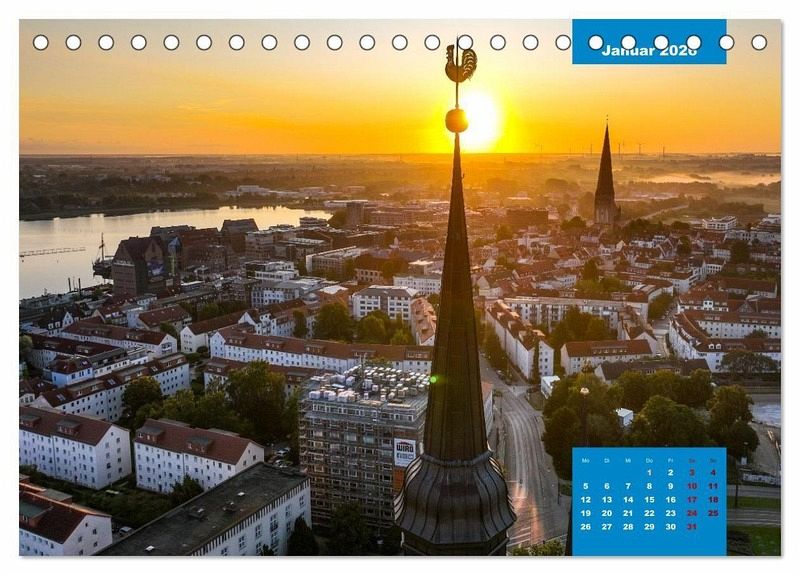Image resolution: width=800 pixels, height=575 pixels.
Task: Click the "Mo" weekday header
Action: (x=585, y=460)
